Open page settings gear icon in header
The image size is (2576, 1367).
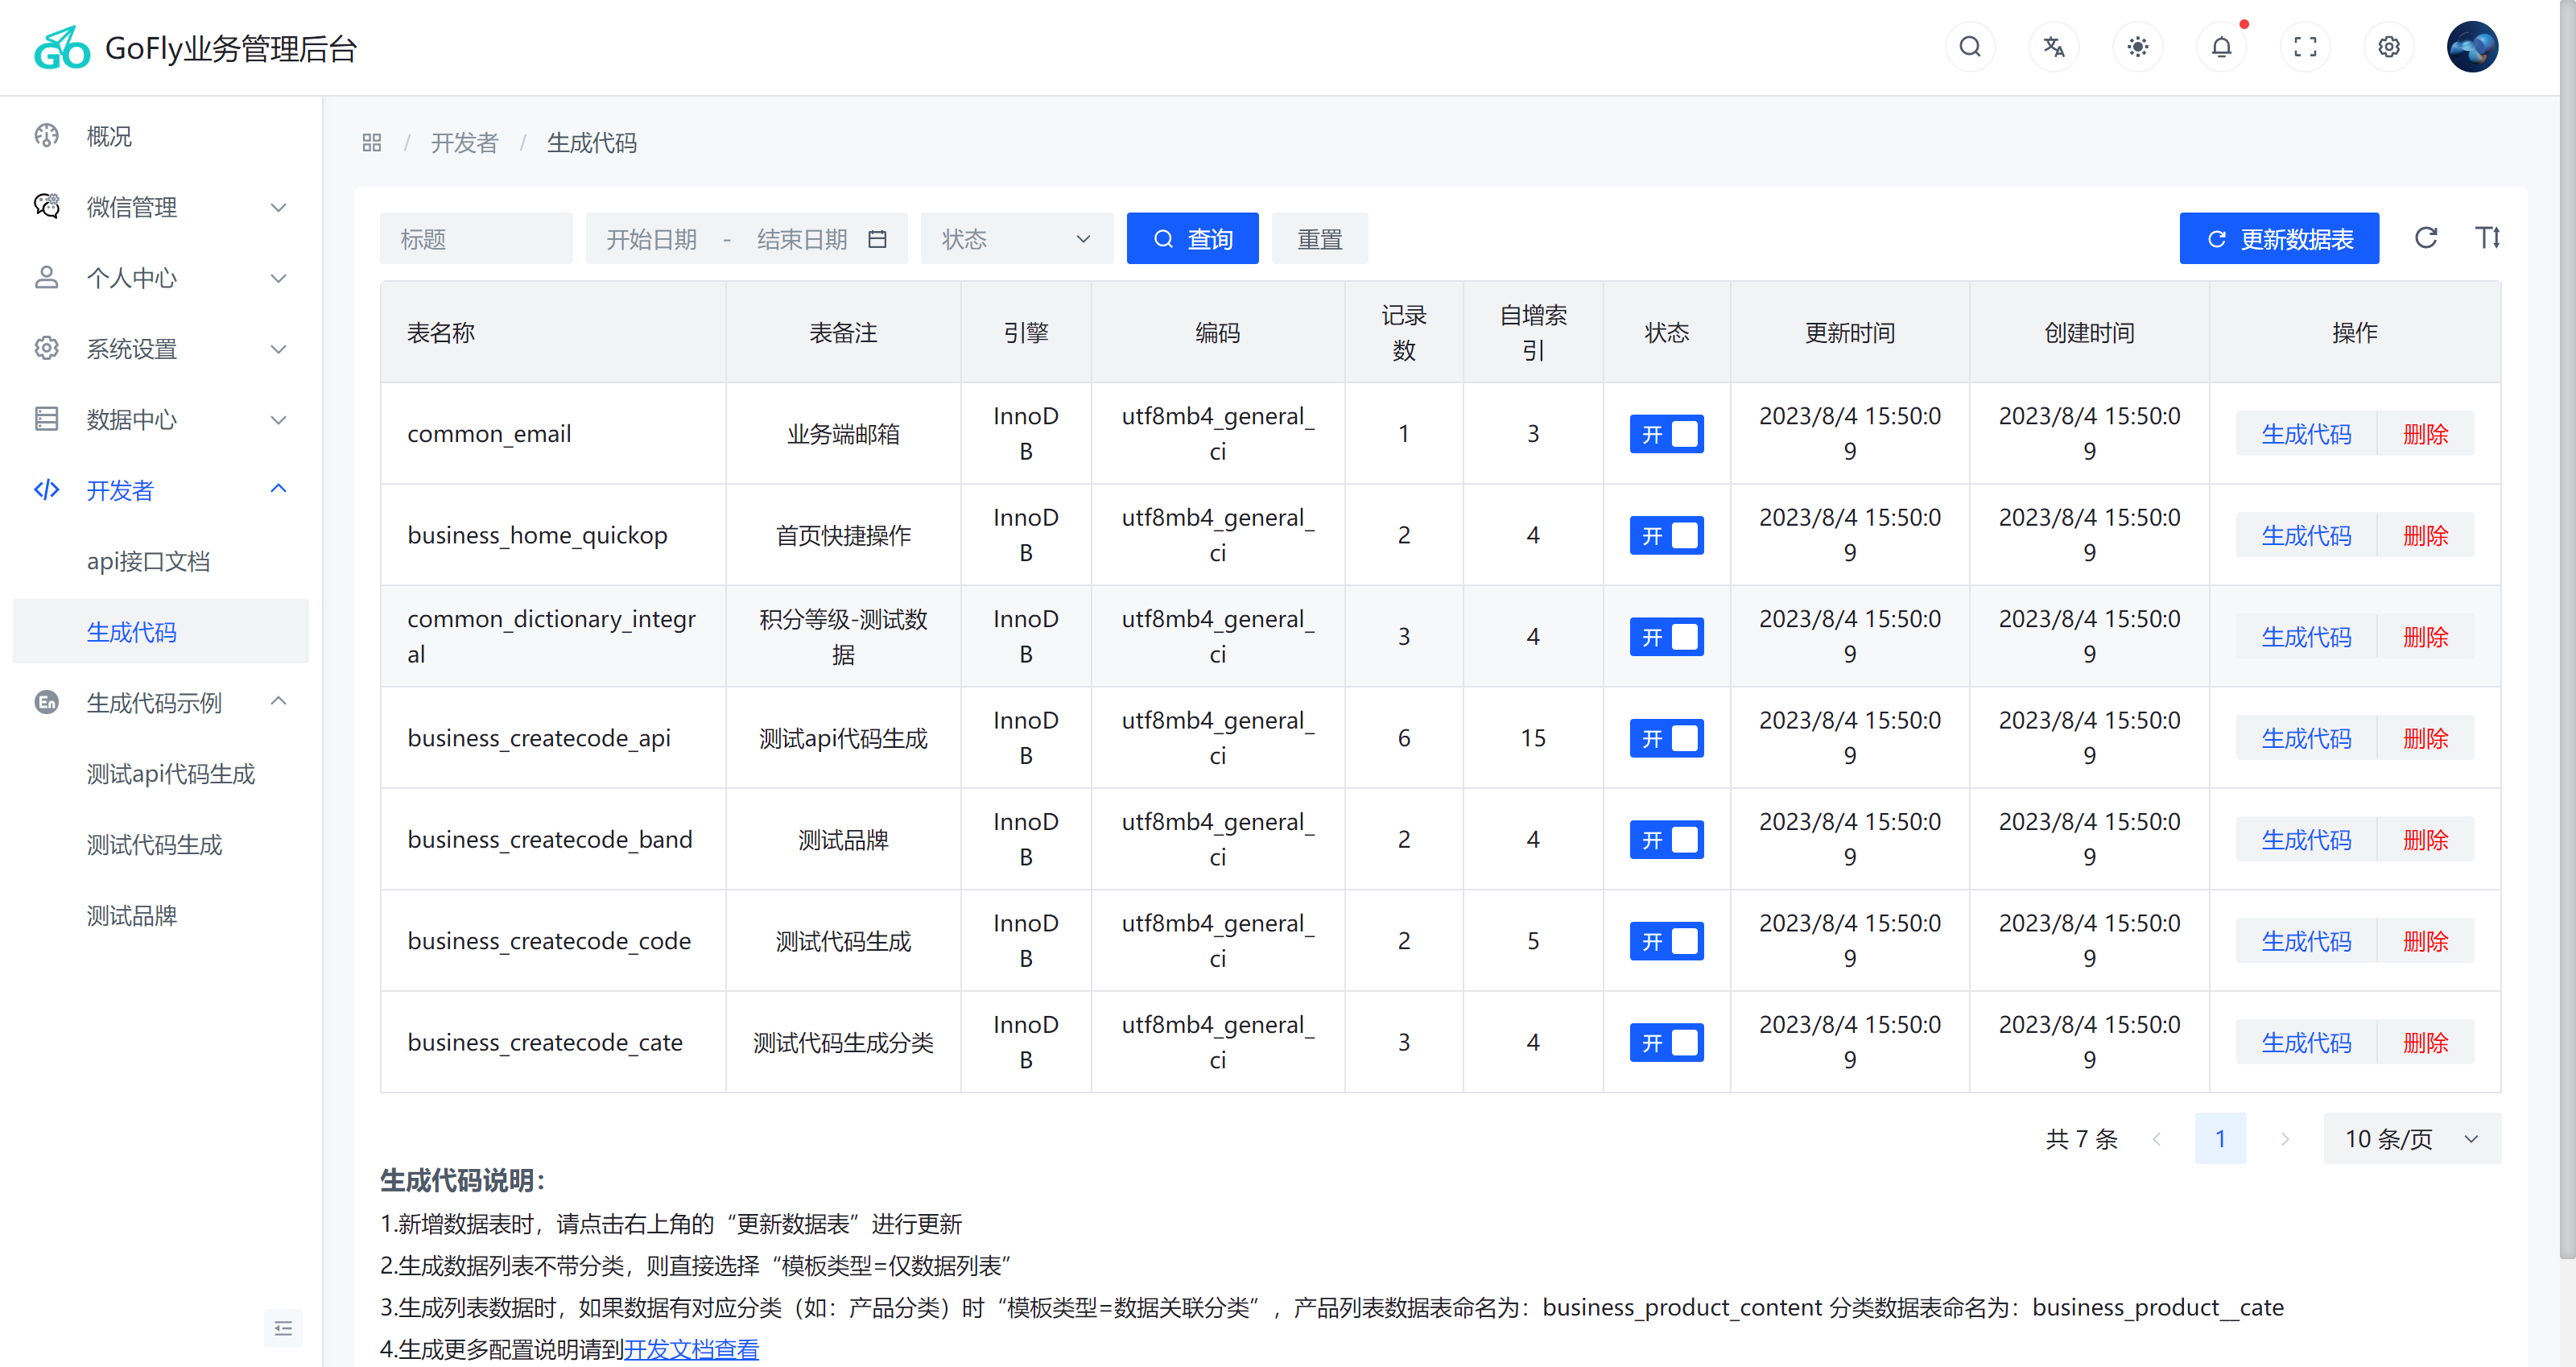pos(2389,47)
